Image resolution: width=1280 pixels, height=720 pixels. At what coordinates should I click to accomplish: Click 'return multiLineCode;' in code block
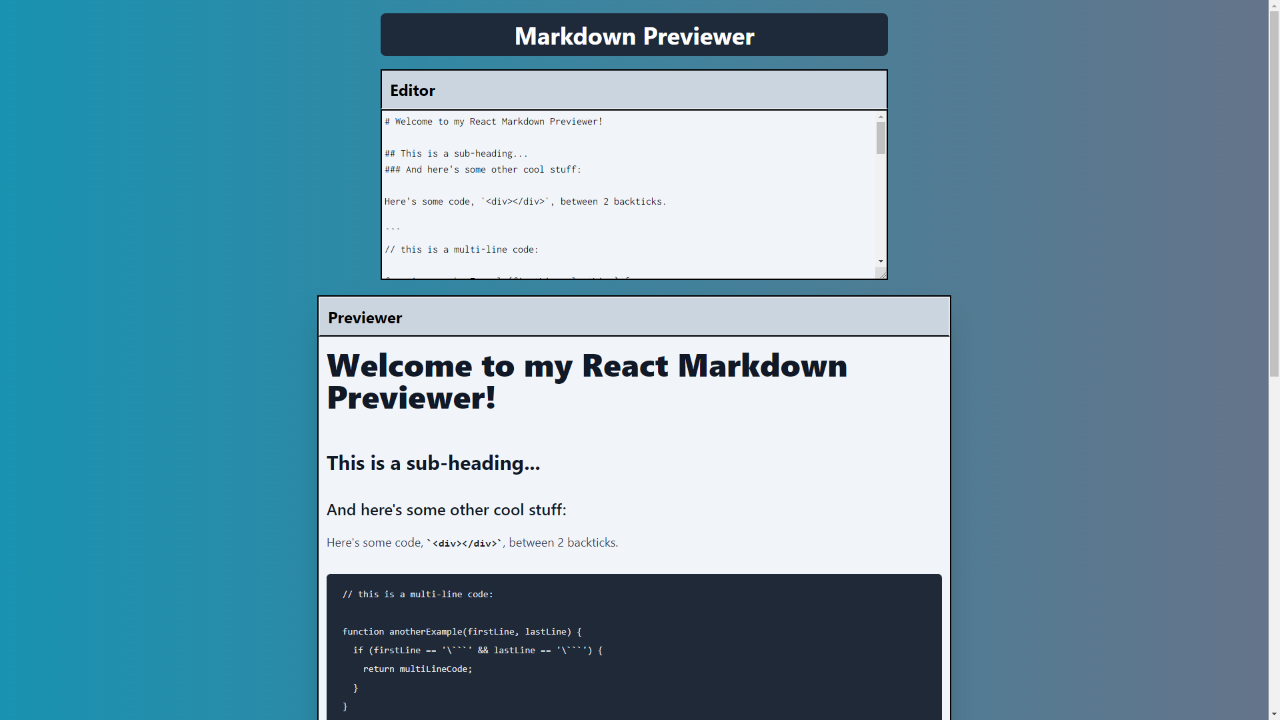coord(418,669)
